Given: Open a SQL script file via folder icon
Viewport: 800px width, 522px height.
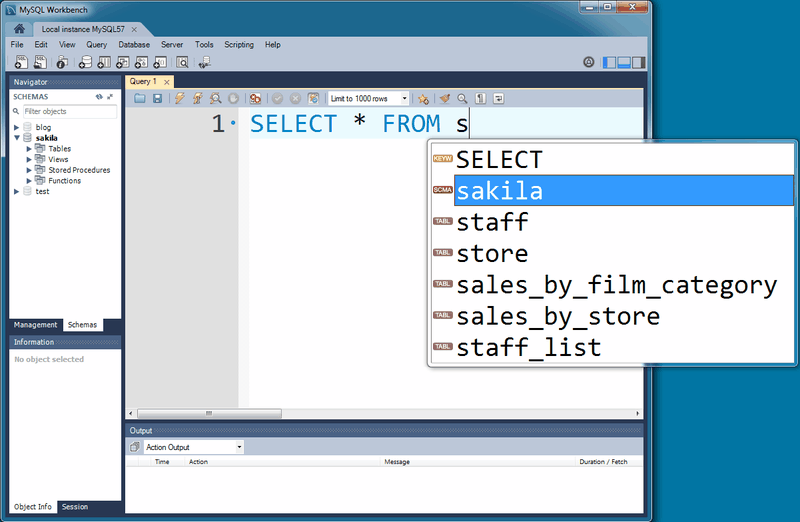Looking at the screenshot, I should point(140,98).
